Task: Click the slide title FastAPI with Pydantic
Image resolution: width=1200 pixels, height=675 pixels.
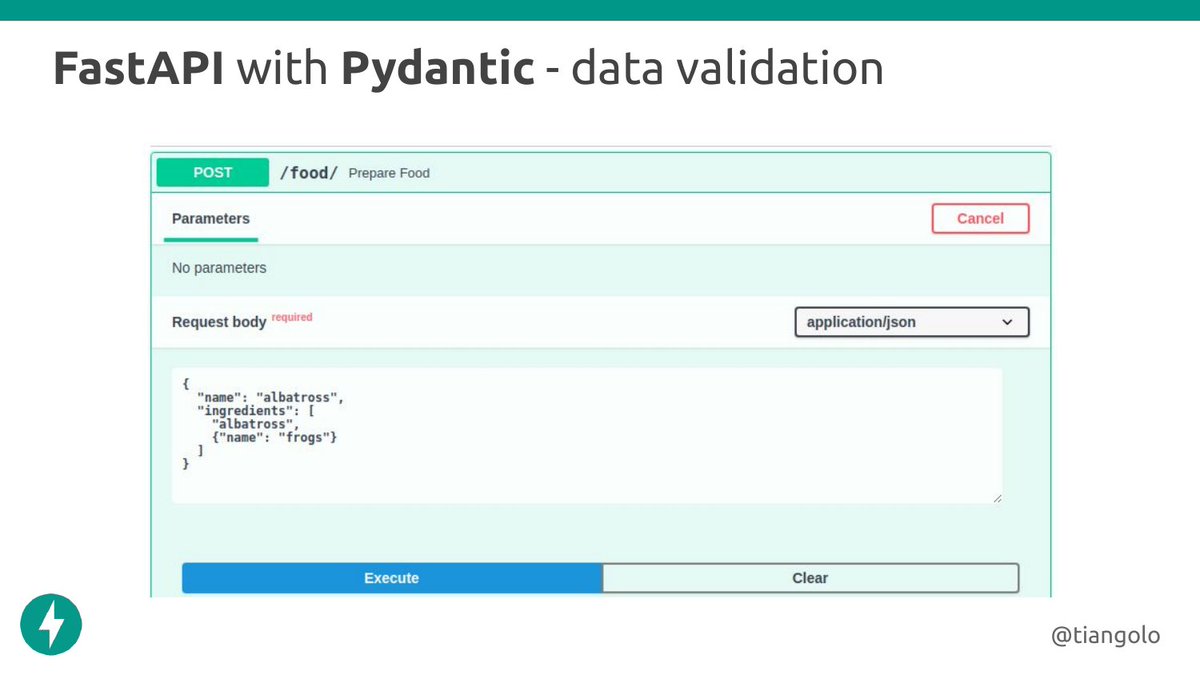Action: point(467,69)
